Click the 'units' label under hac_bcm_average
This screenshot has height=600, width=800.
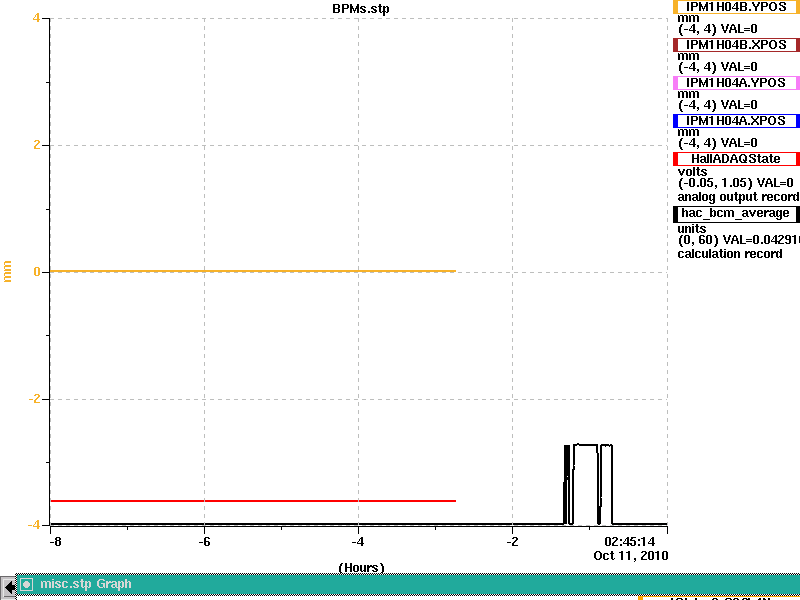(692, 229)
